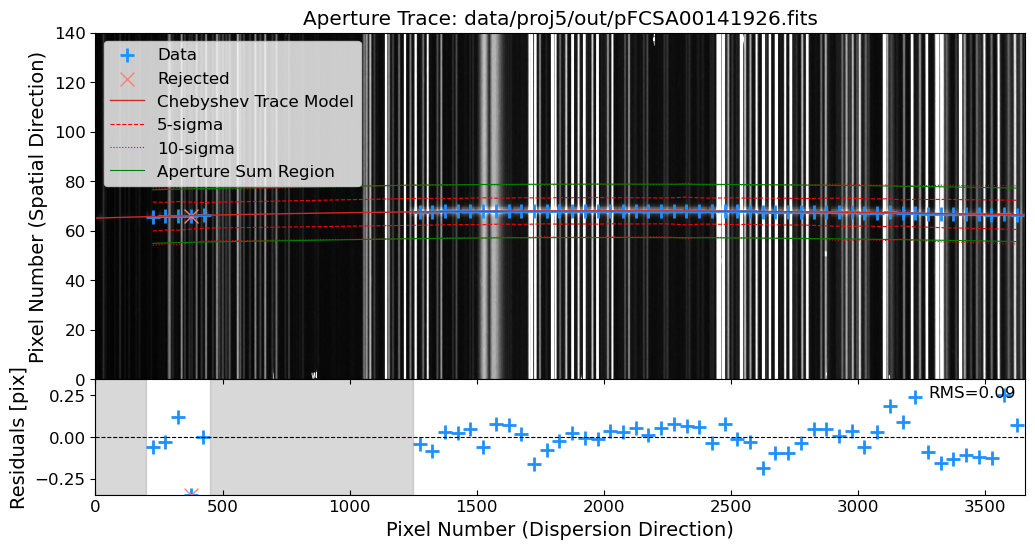Screen dimensions: 1035x549
Task: Select the solid red Chebyshev legend line
Action: click(x=127, y=102)
